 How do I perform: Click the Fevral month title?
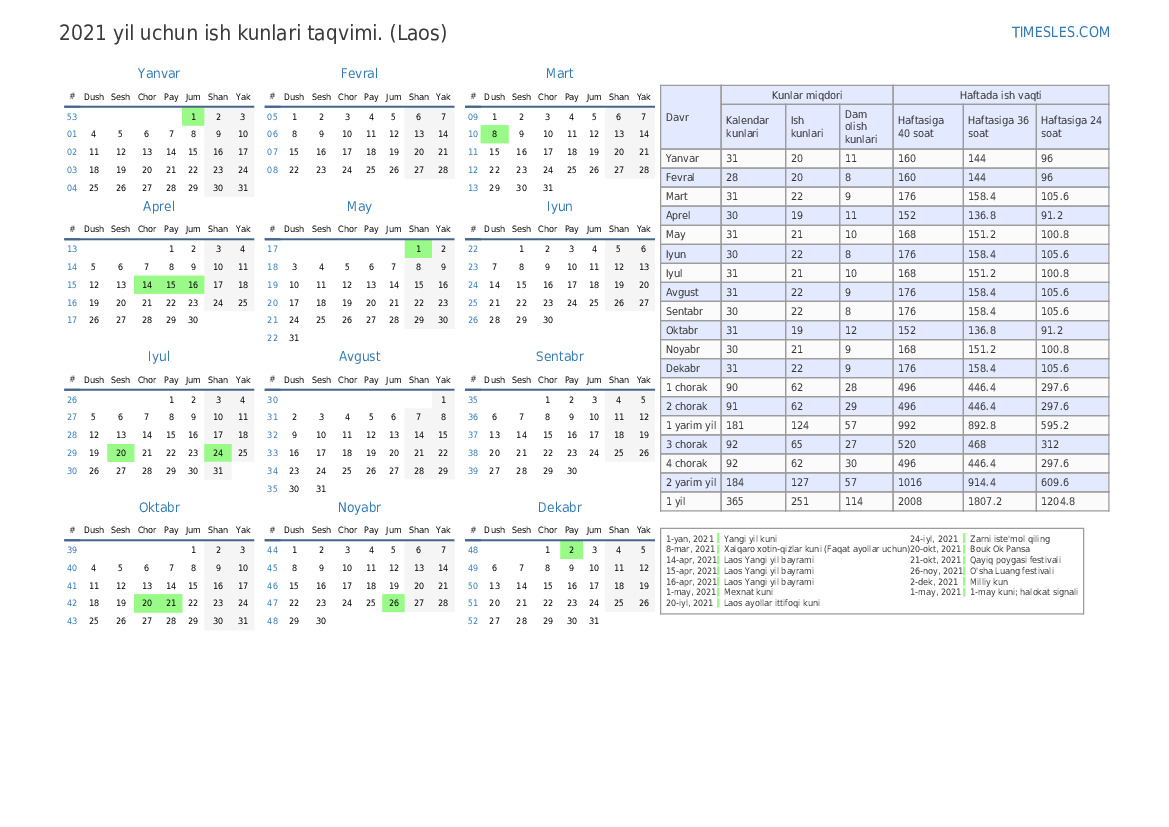point(359,73)
